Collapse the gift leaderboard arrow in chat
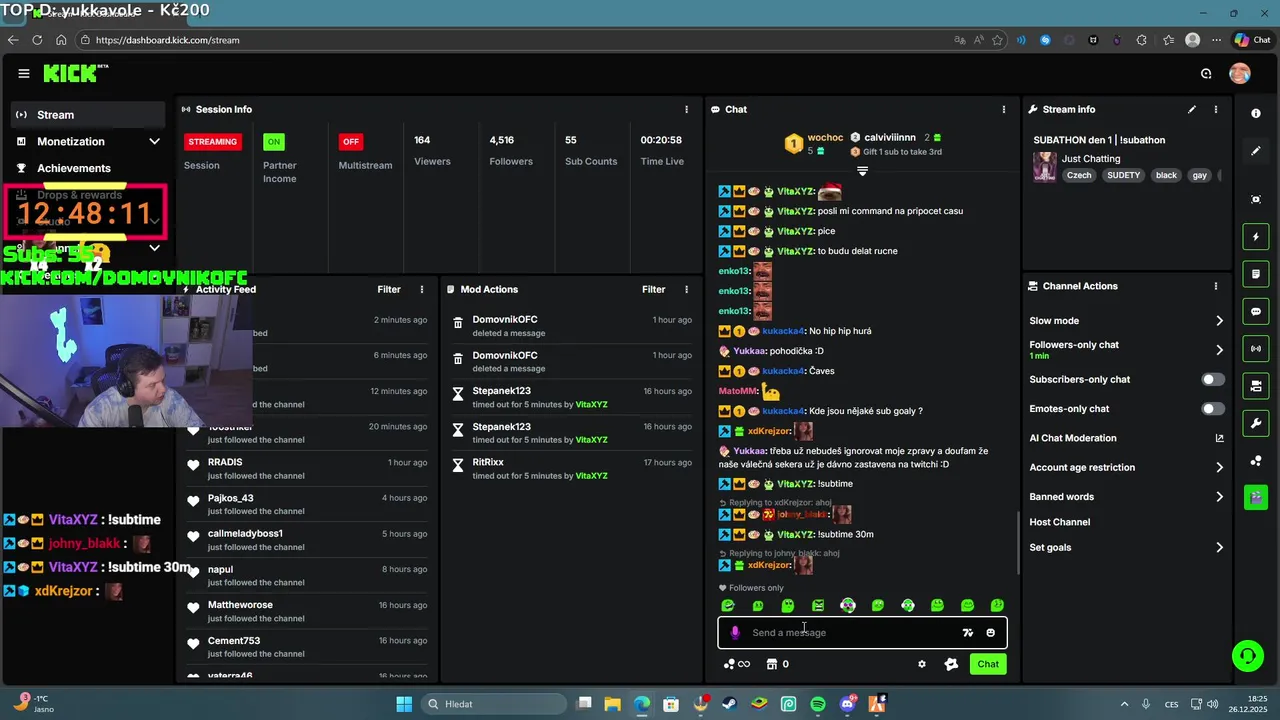Screen dimensions: 1280x720 click(x=862, y=171)
